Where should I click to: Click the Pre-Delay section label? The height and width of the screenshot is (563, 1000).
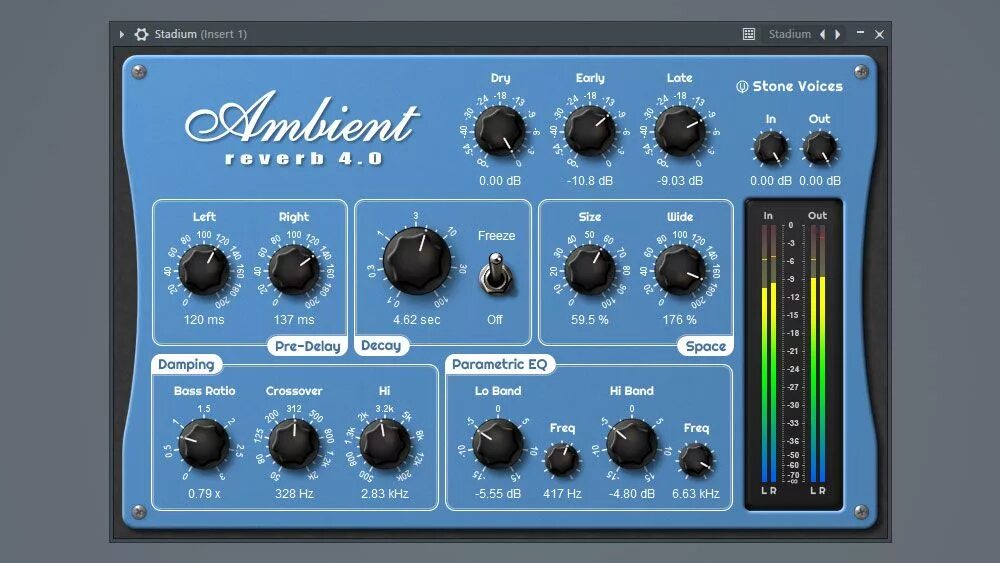pyautogui.click(x=307, y=346)
